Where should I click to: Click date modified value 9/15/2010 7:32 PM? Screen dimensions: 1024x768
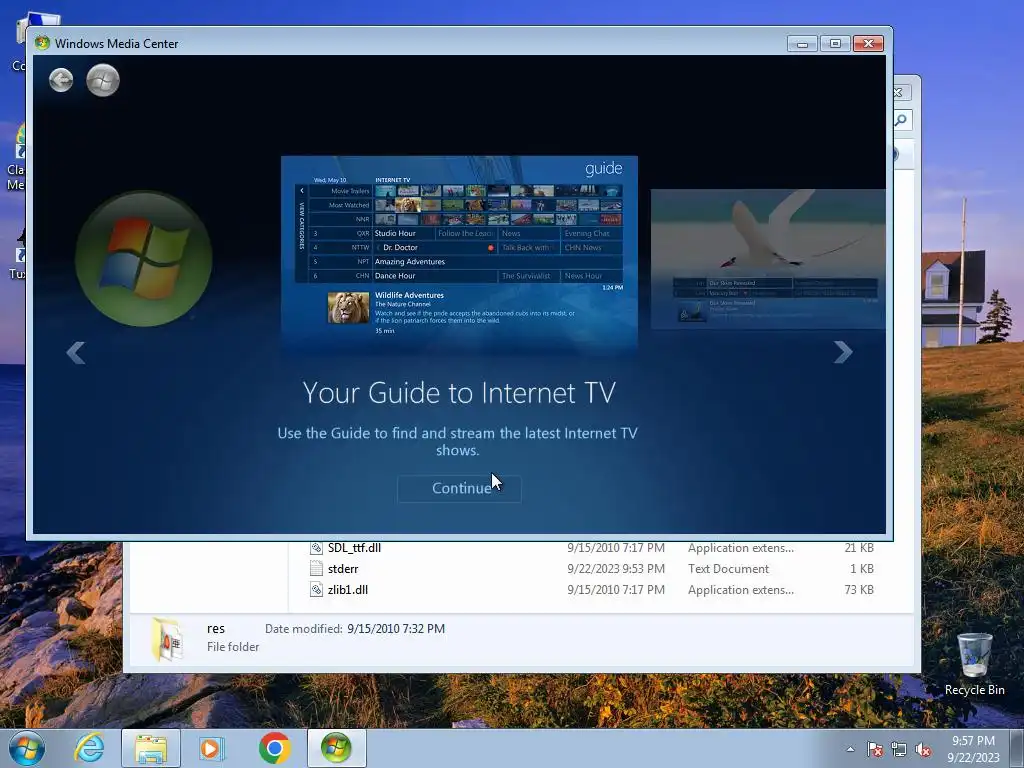[x=396, y=629]
